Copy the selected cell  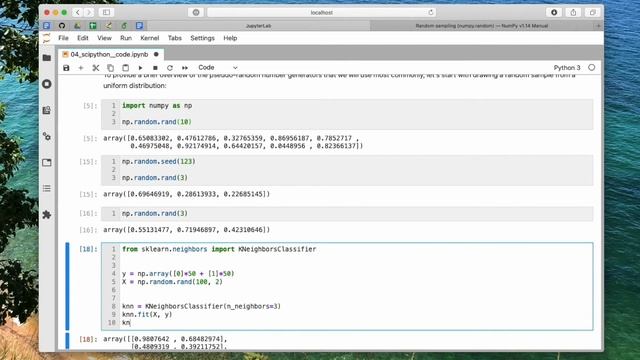[110, 68]
